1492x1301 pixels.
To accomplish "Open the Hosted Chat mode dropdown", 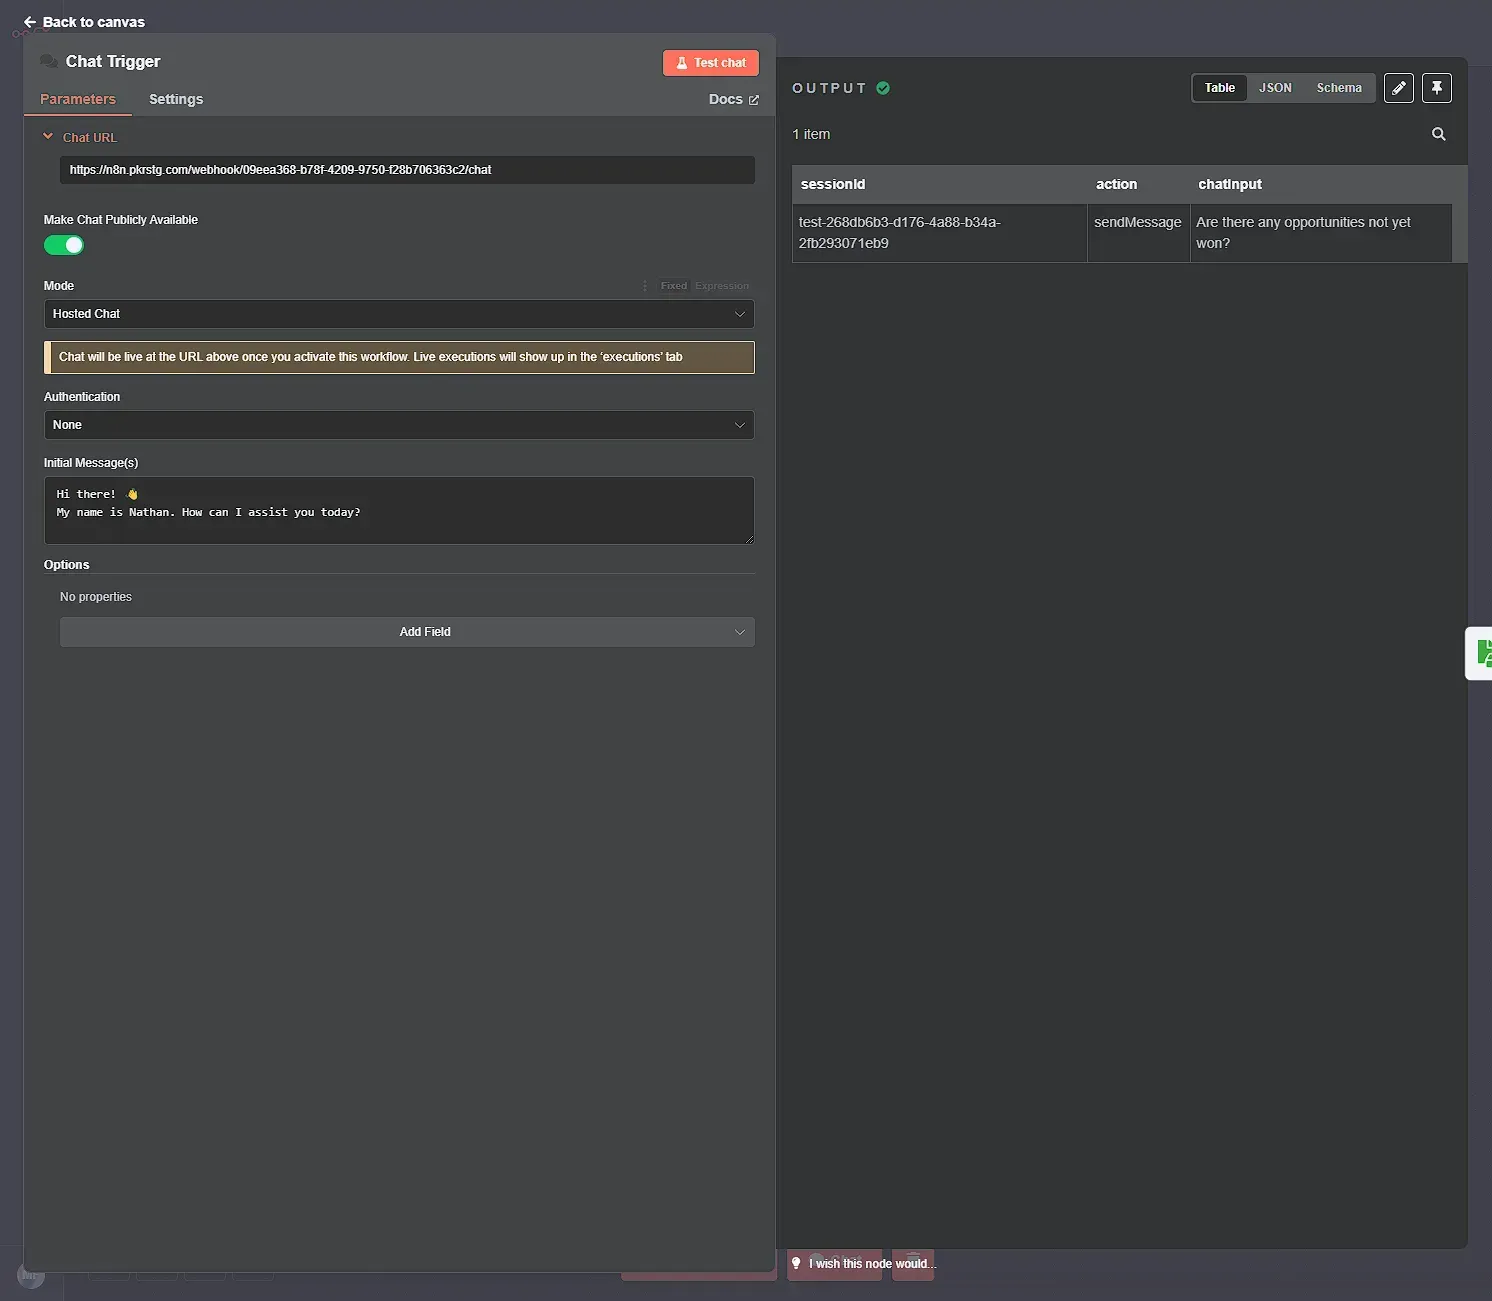I will click(399, 314).
